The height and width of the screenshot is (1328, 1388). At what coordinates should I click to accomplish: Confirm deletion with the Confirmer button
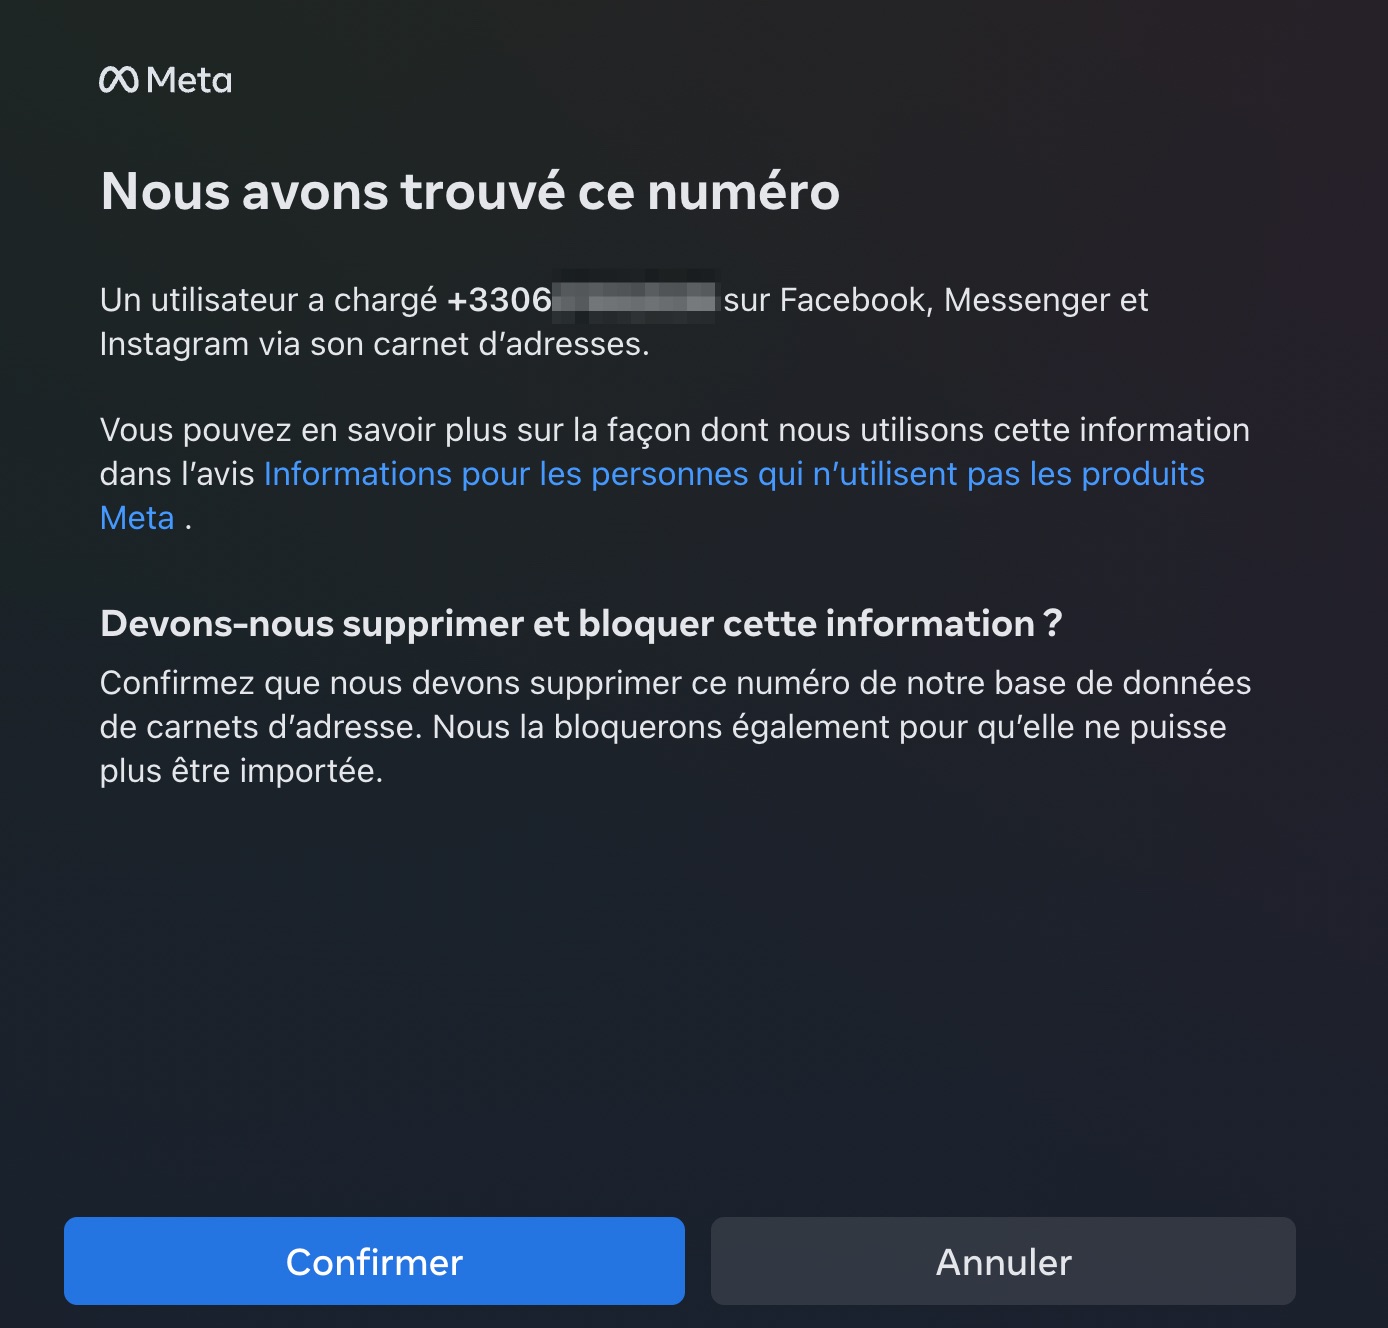pyautogui.click(x=374, y=1261)
